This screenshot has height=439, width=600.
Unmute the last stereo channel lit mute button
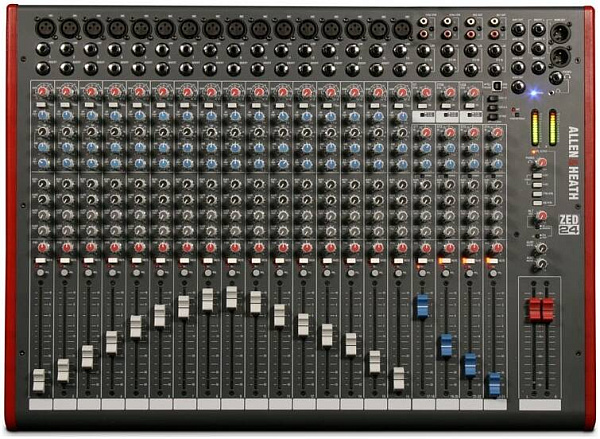(x=492, y=261)
